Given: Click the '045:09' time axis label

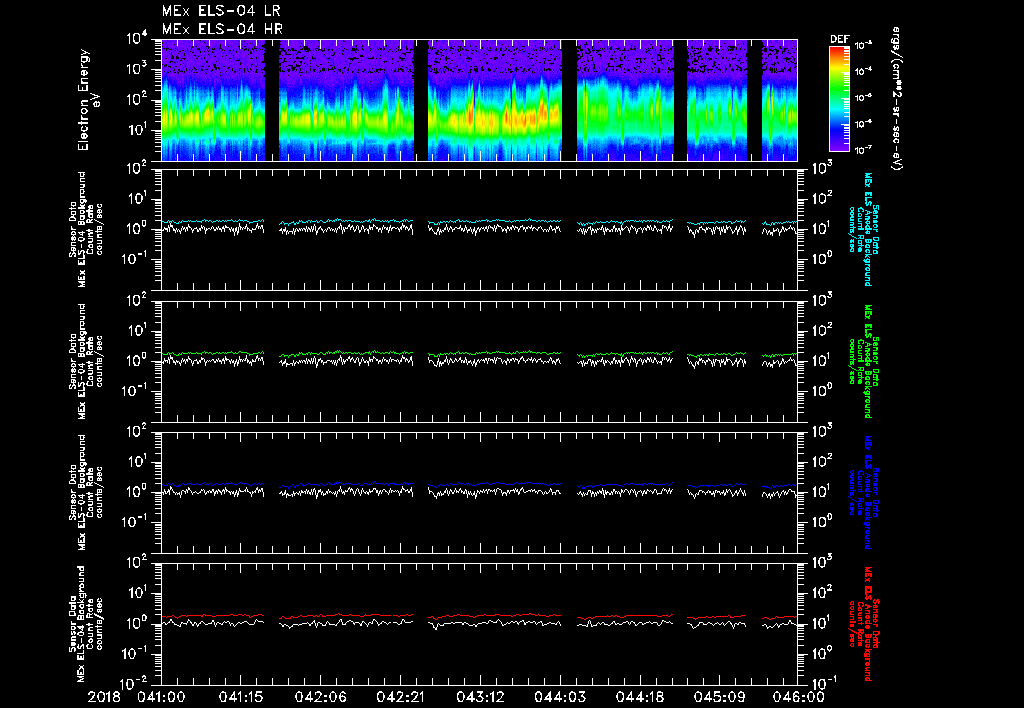Looking at the screenshot, I should (718, 698).
